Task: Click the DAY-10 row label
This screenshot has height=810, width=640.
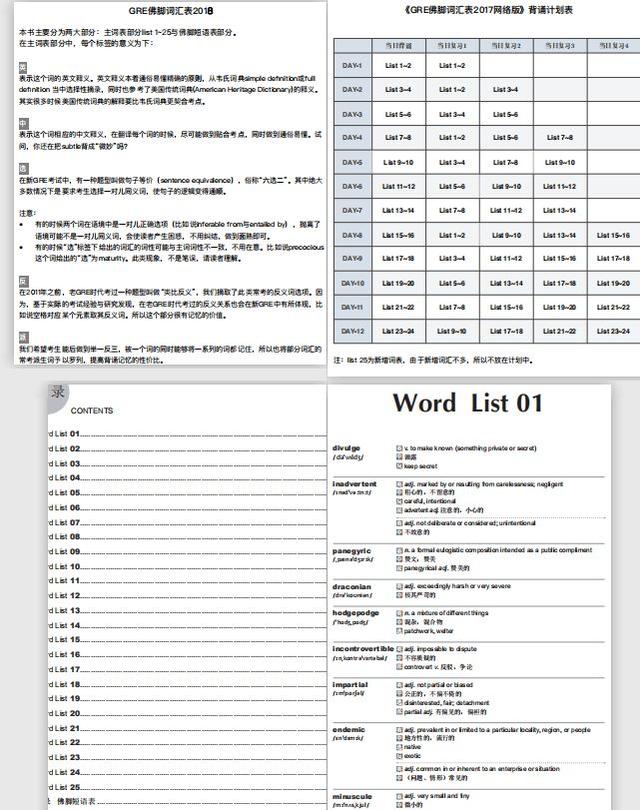Action: coord(352,284)
